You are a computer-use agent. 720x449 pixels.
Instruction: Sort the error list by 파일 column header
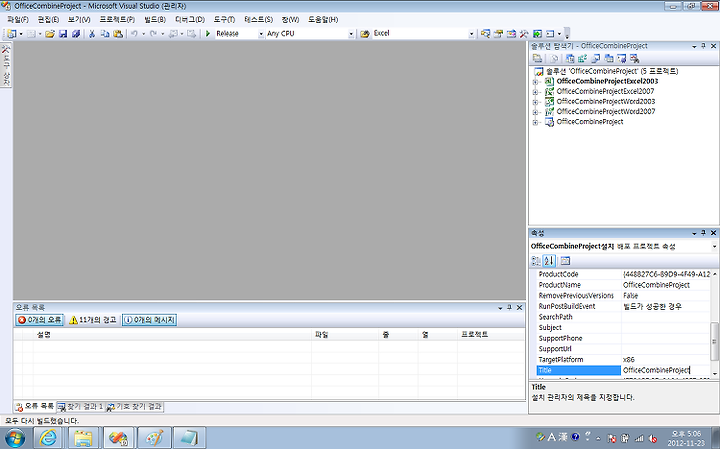click(x=345, y=335)
